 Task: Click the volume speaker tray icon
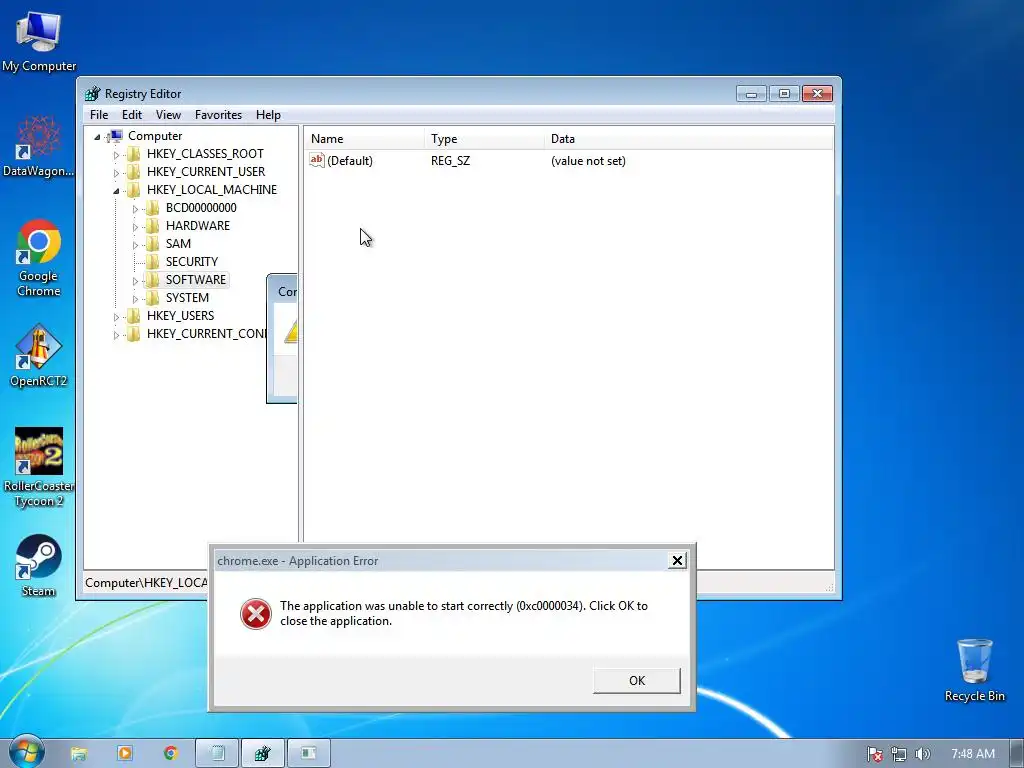(922, 754)
